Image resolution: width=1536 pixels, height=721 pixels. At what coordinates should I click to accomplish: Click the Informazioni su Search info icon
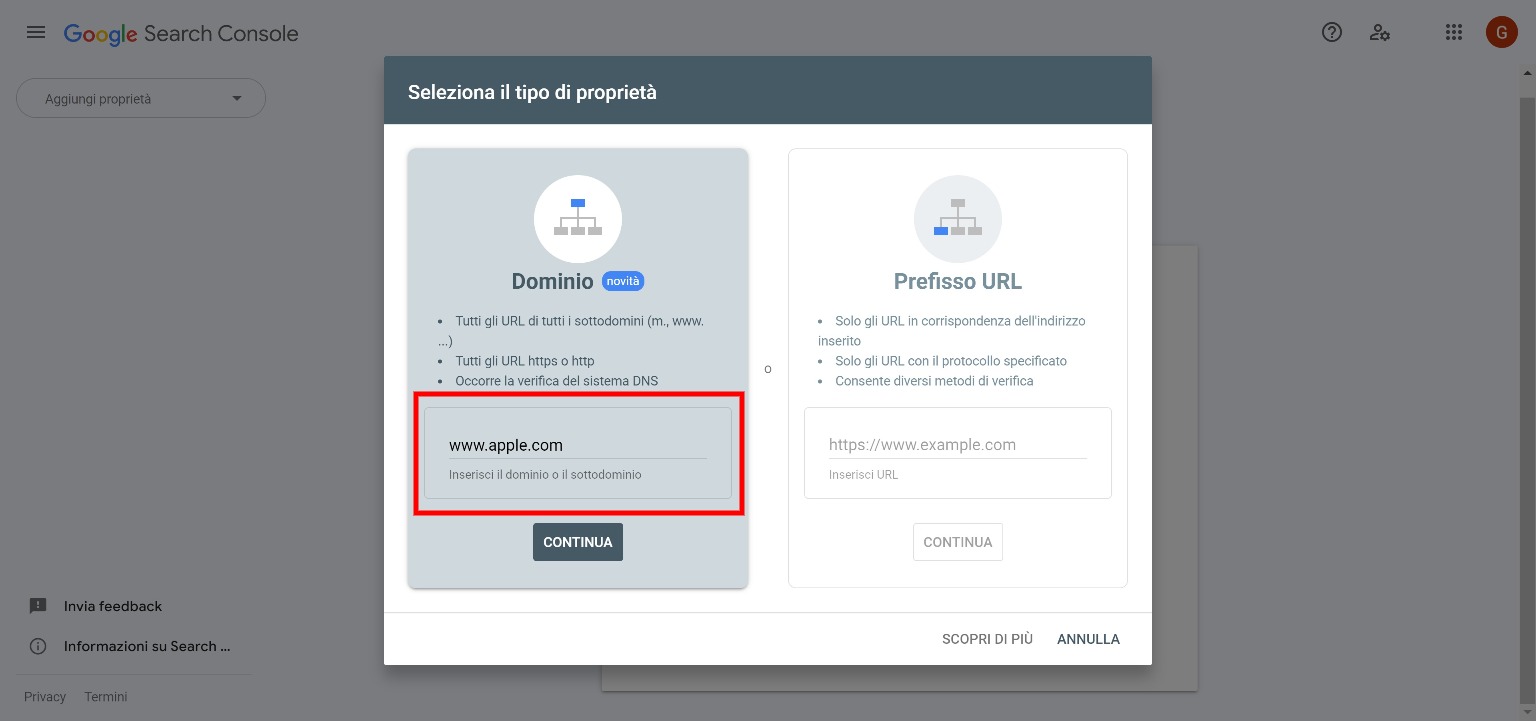tap(38, 646)
